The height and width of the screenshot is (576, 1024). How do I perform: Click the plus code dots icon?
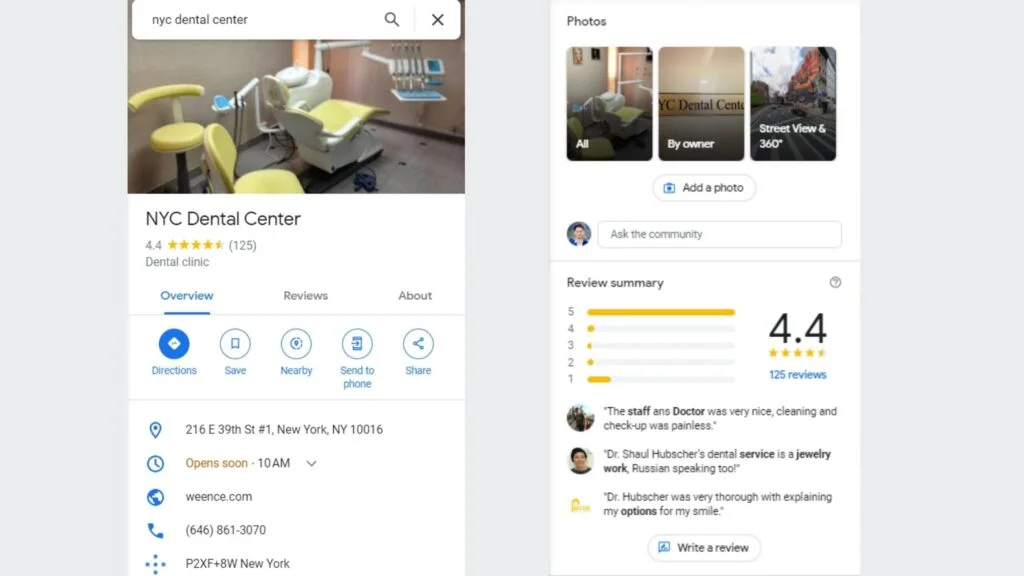[x=155, y=564]
